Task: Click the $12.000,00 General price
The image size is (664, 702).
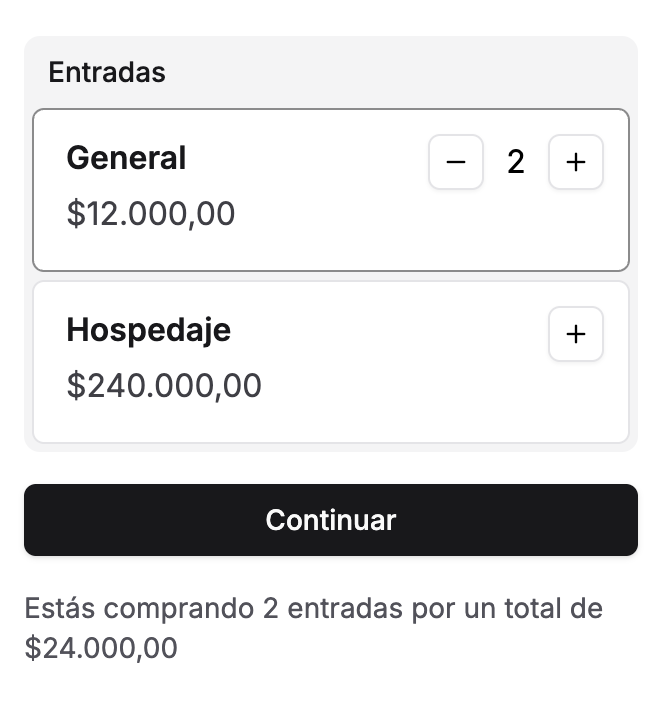Action: (x=151, y=214)
